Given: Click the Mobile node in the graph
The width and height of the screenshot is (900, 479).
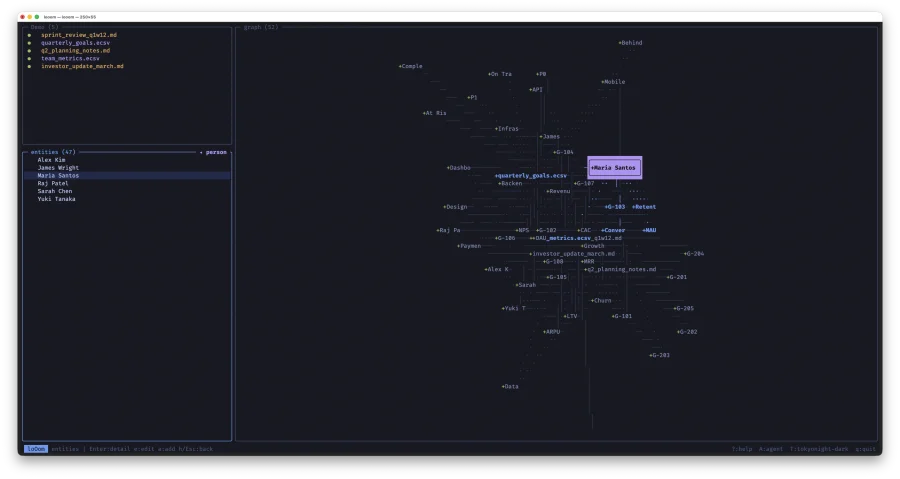Looking at the screenshot, I should (x=614, y=82).
